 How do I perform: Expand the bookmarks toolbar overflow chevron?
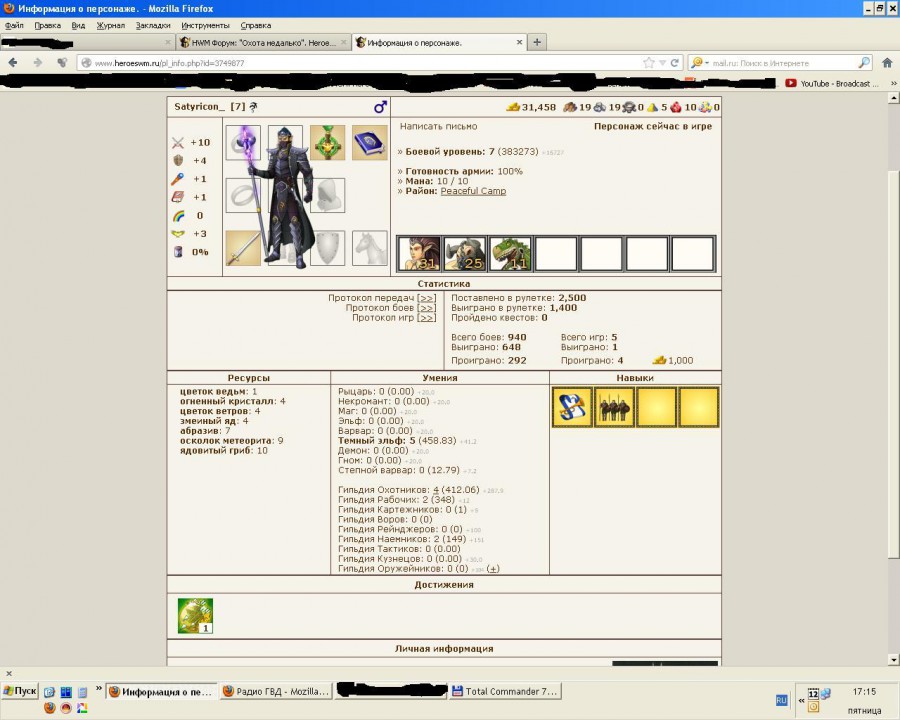pyautogui.click(x=893, y=83)
